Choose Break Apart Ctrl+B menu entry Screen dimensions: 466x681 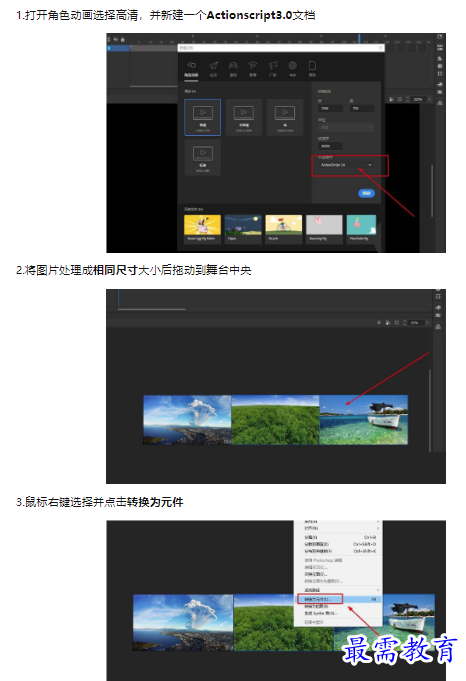[x=338, y=537]
